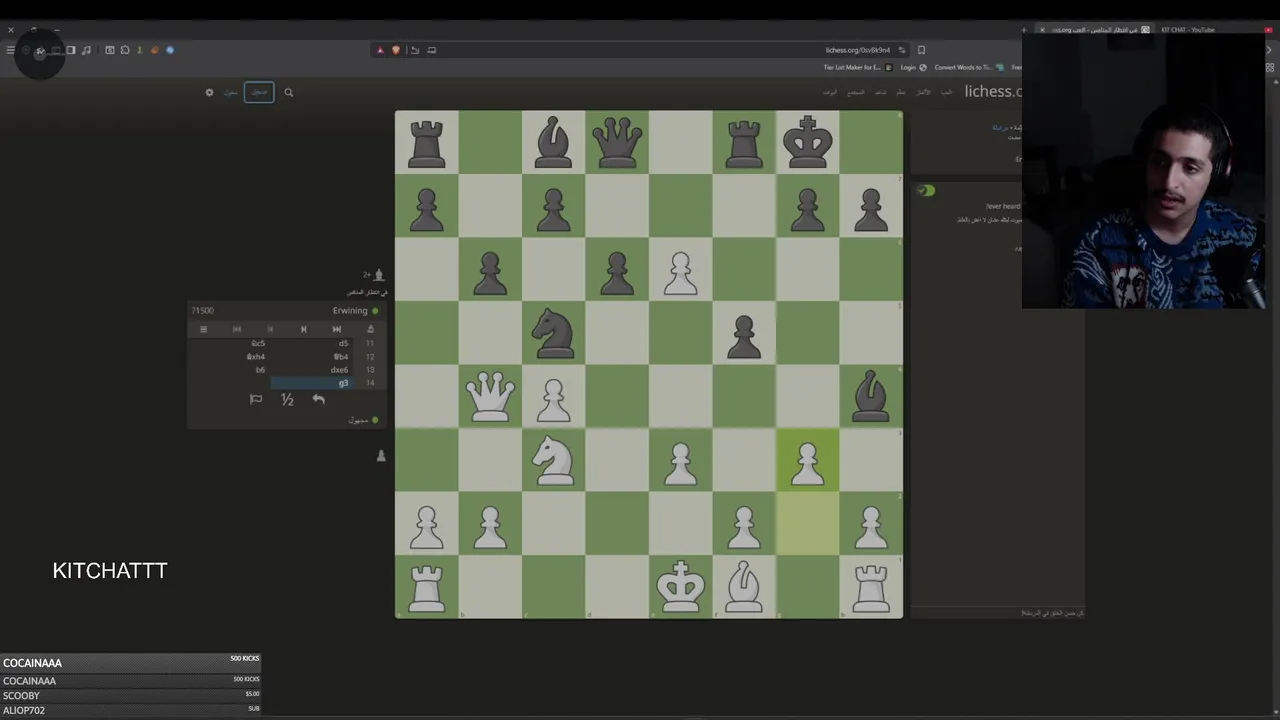Open the bookmarks grid icon at right
The width and height of the screenshot is (1280, 720).
[1270, 67]
